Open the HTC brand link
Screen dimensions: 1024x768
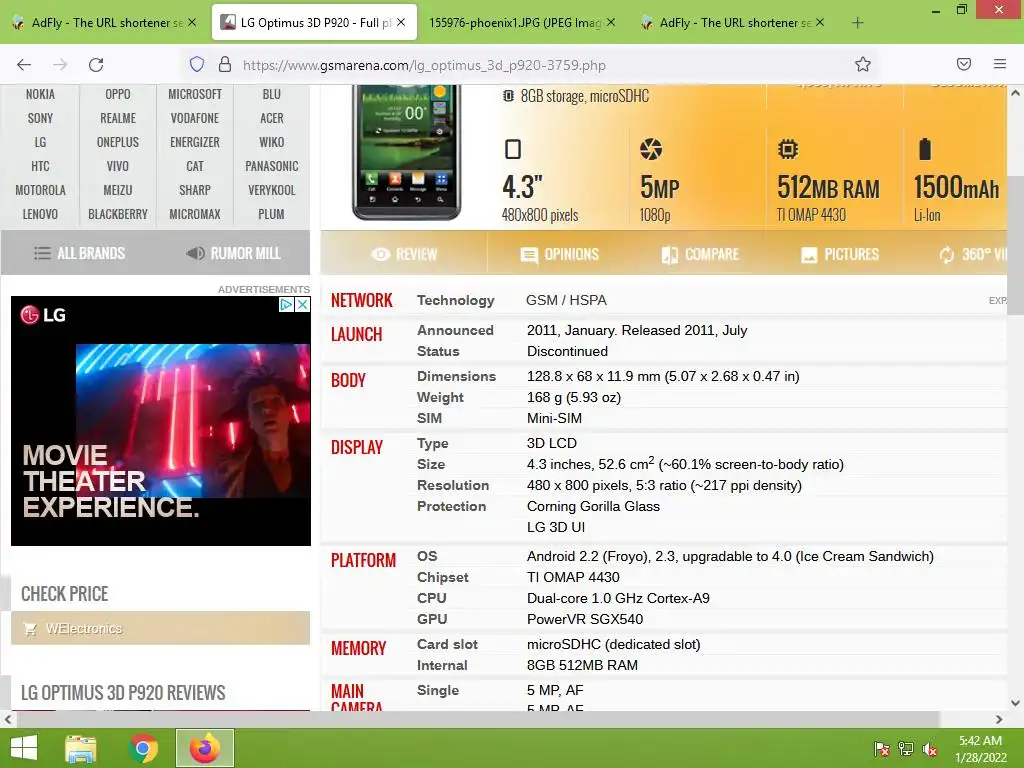40,167
